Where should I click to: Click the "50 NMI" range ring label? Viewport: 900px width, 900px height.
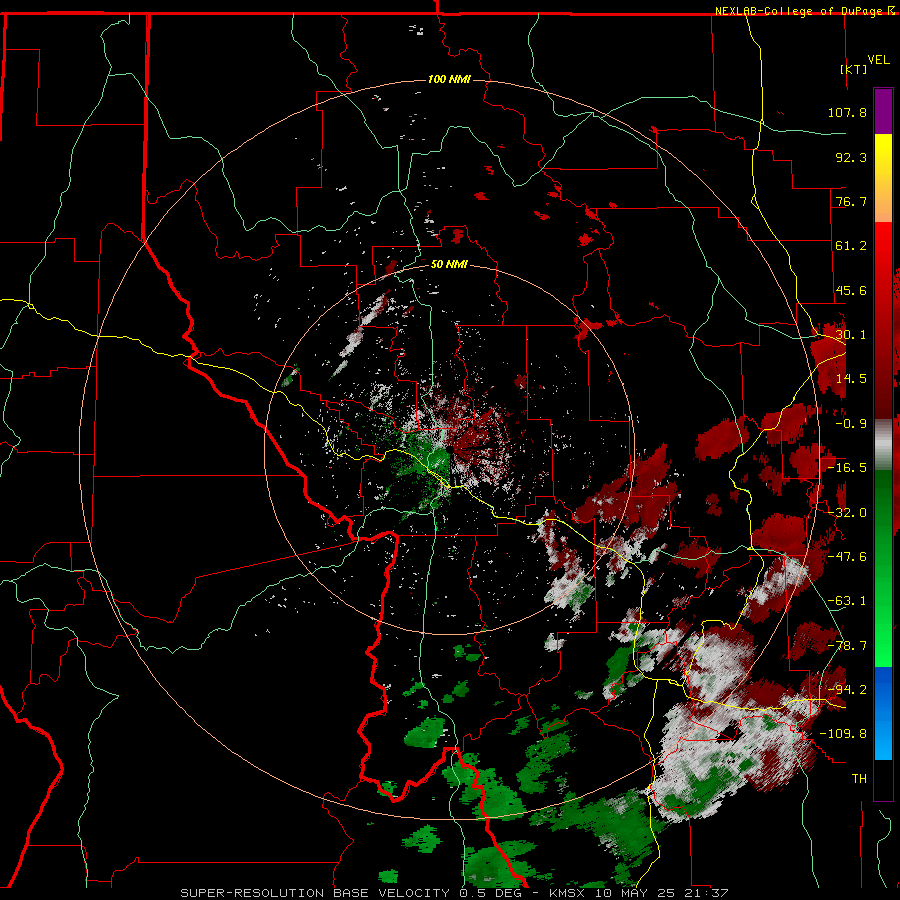tap(449, 264)
